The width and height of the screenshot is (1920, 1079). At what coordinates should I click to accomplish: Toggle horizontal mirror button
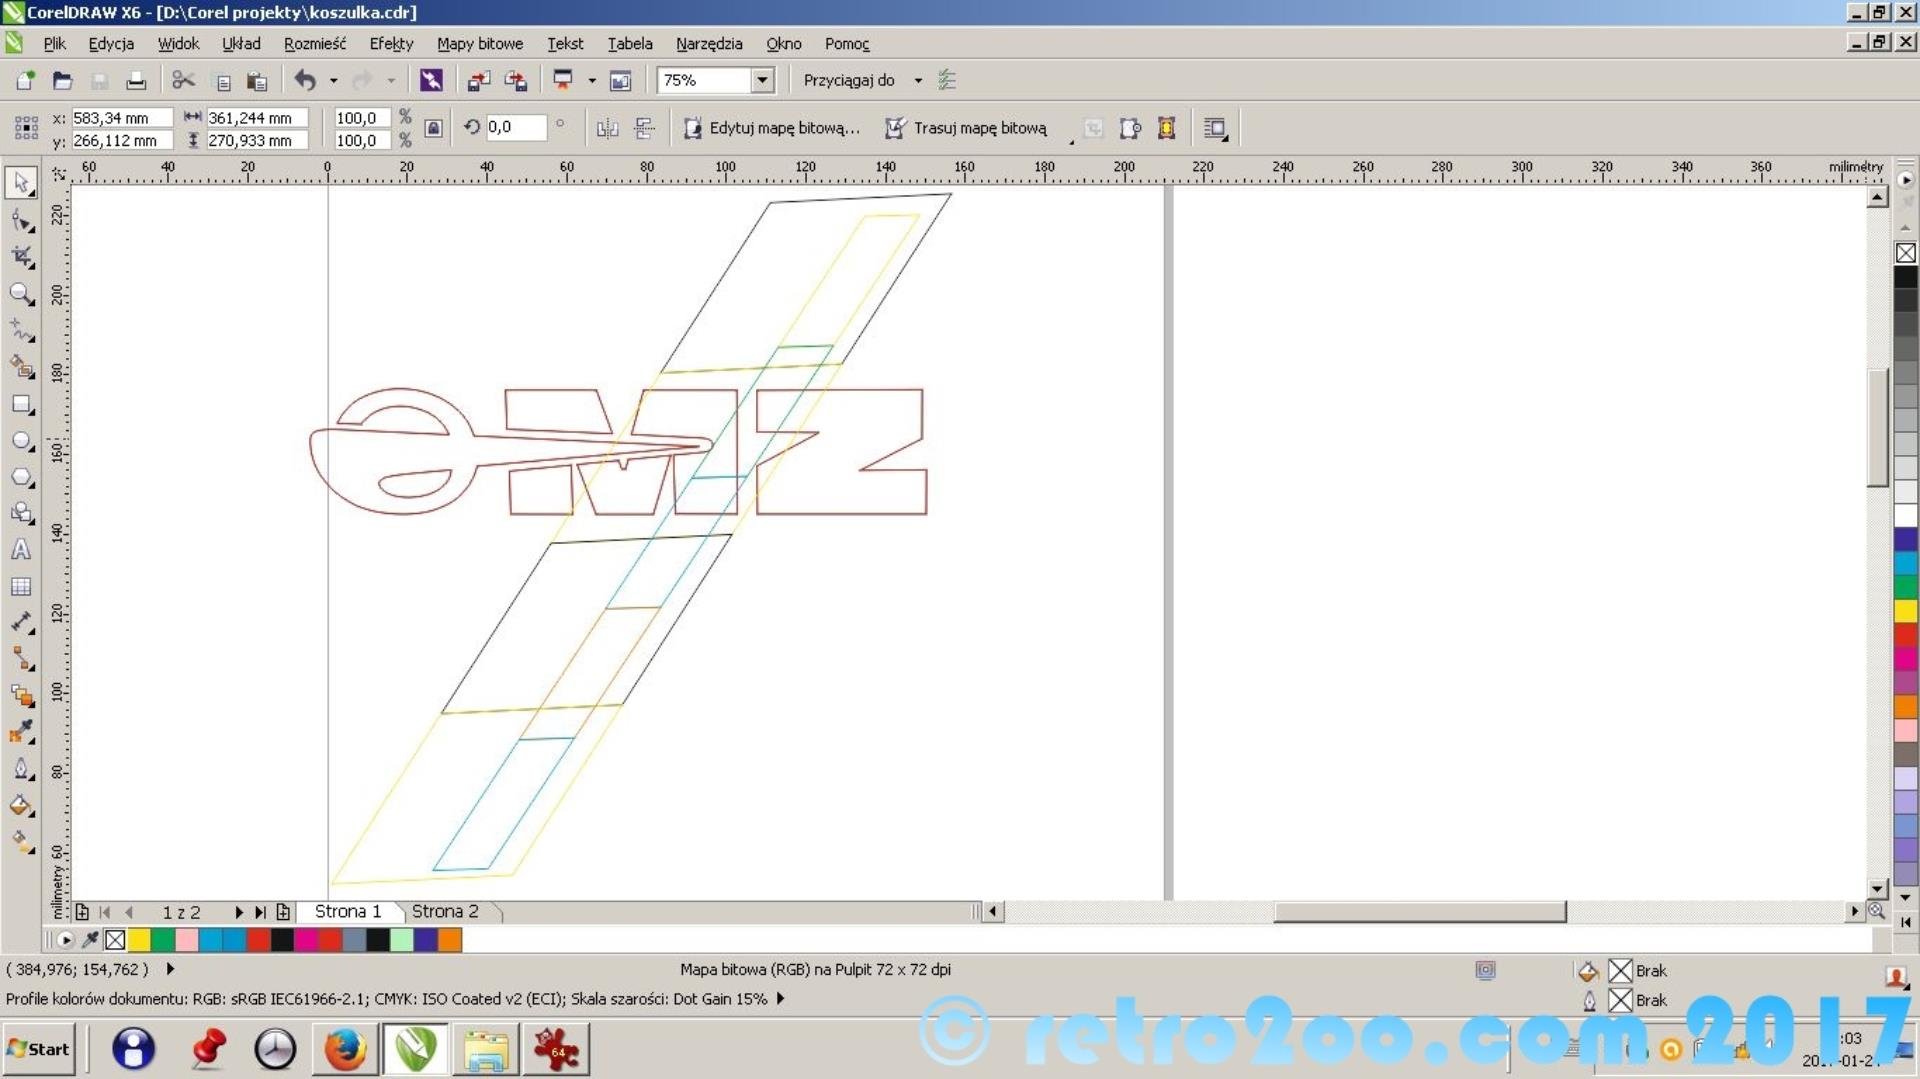point(607,128)
